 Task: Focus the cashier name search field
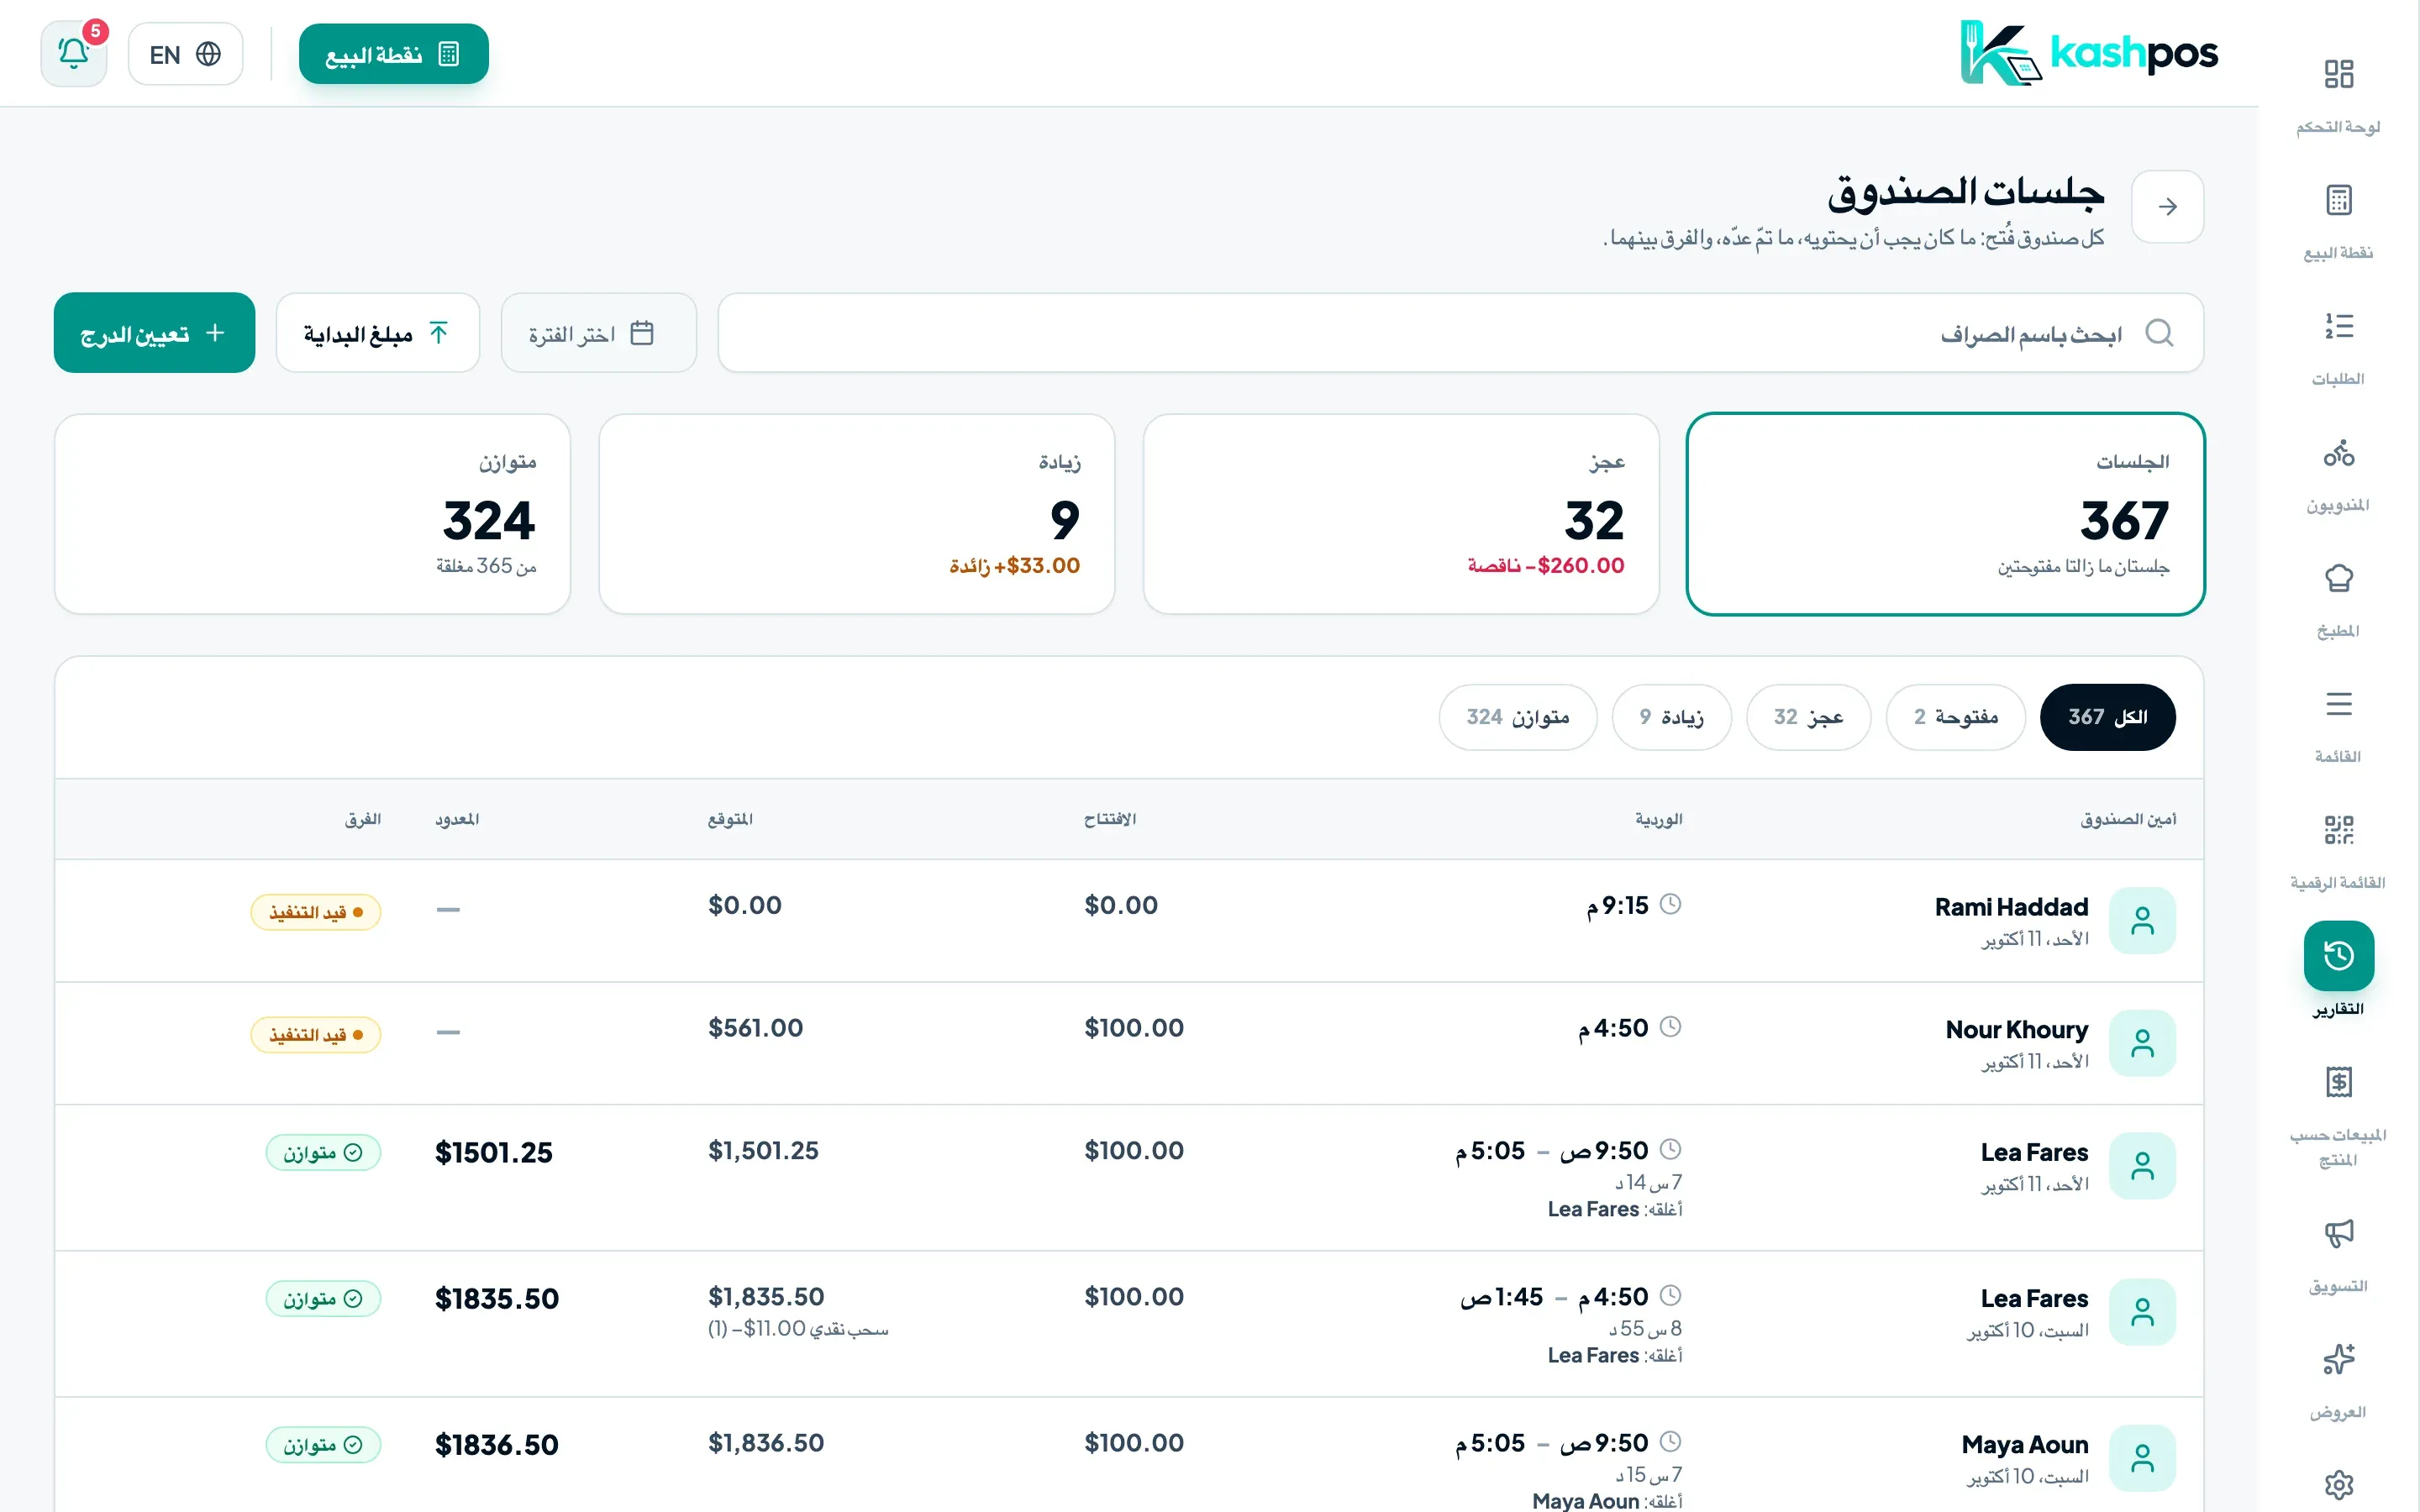(x=1460, y=333)
